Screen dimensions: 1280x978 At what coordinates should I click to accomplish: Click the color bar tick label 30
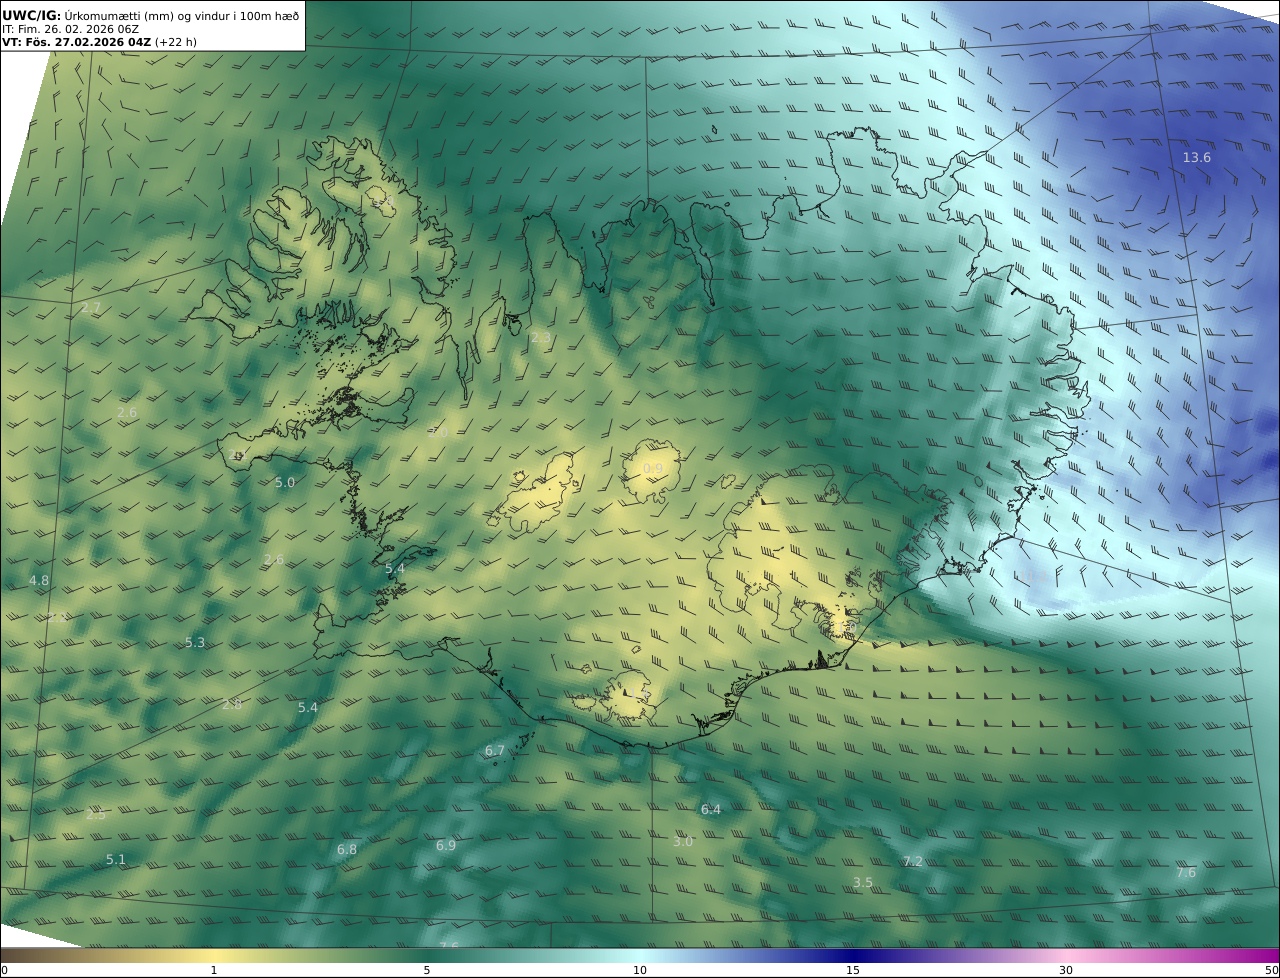tap(1066, 970)
